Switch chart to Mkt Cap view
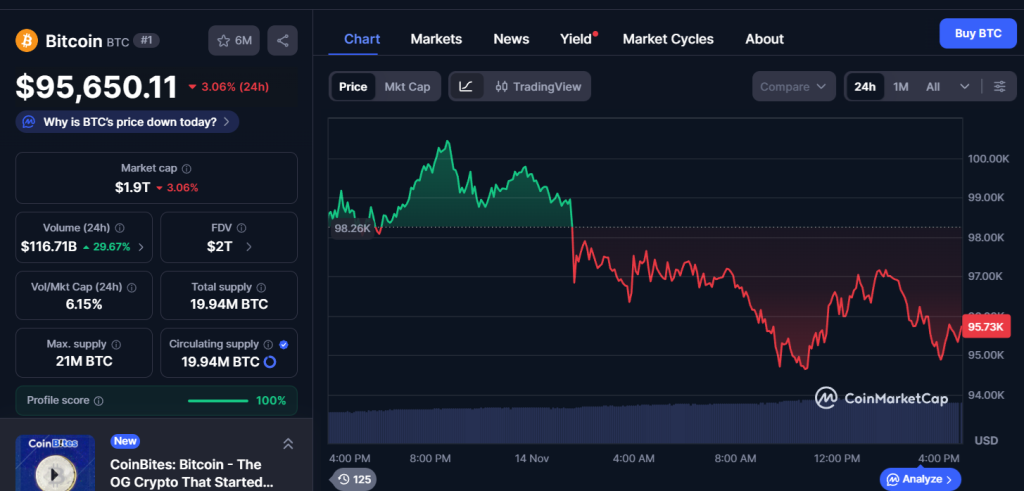 (407, 87)
